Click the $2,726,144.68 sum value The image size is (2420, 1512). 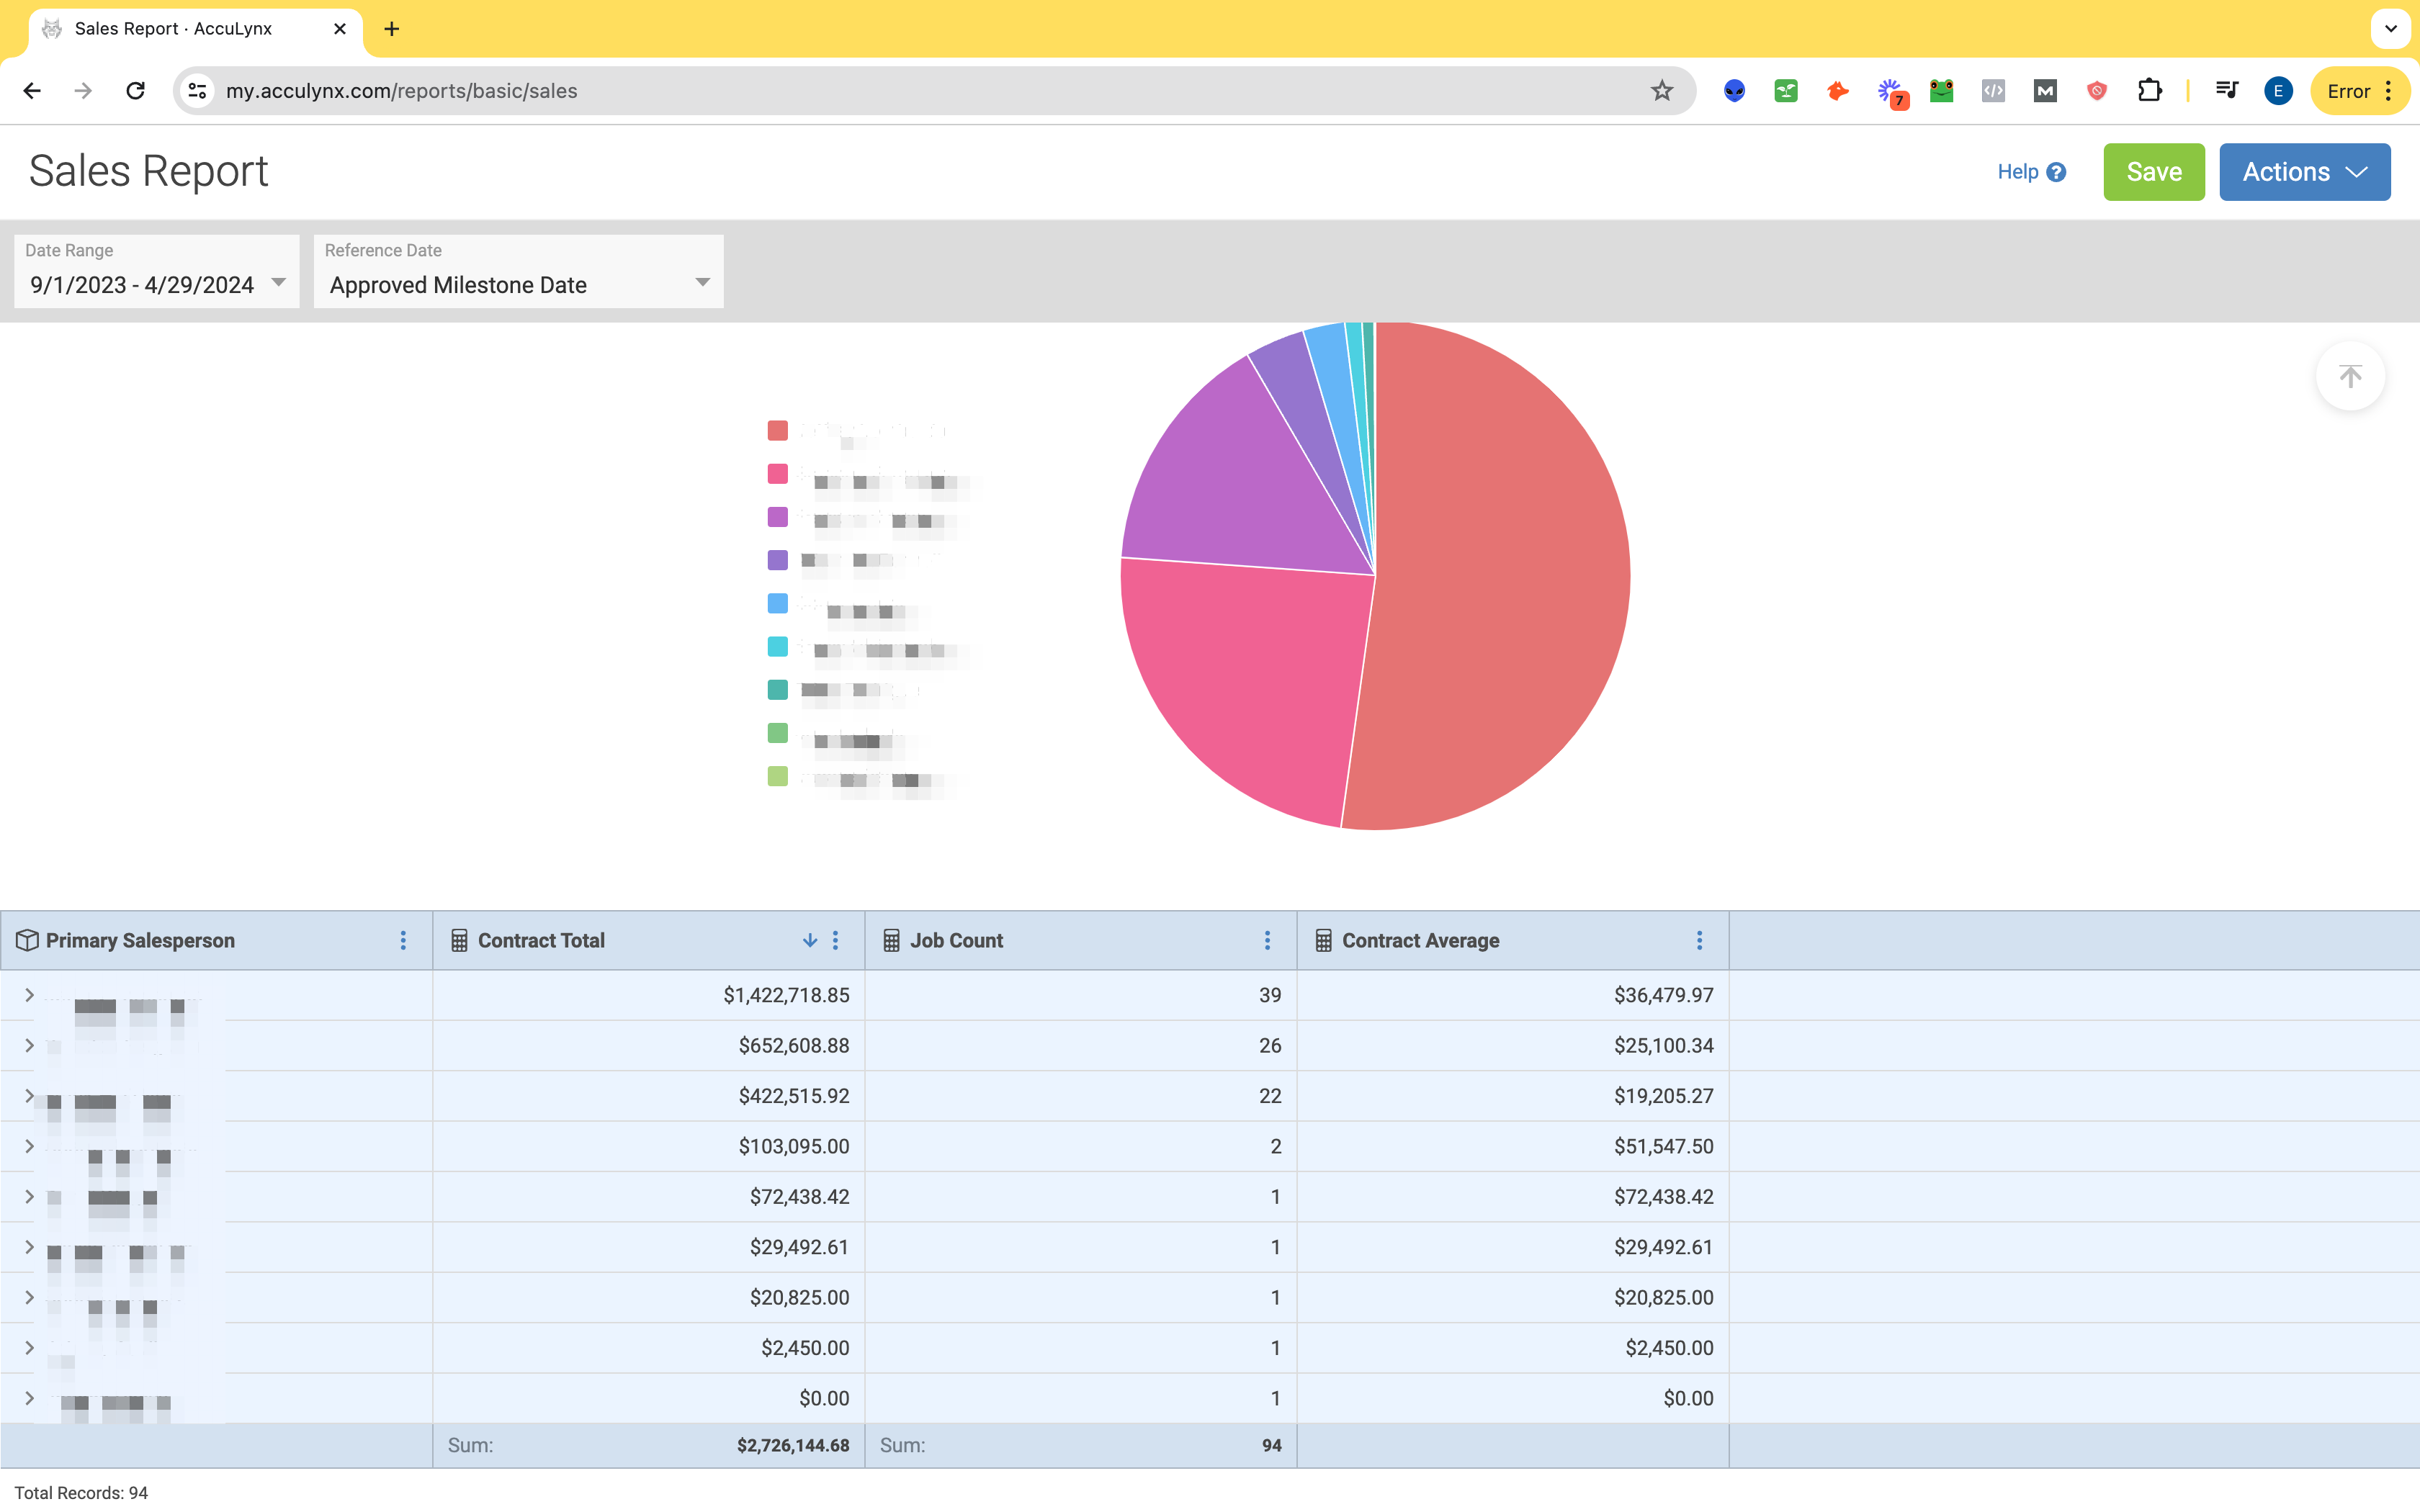pyautogui.click(x=793, y=1445)
